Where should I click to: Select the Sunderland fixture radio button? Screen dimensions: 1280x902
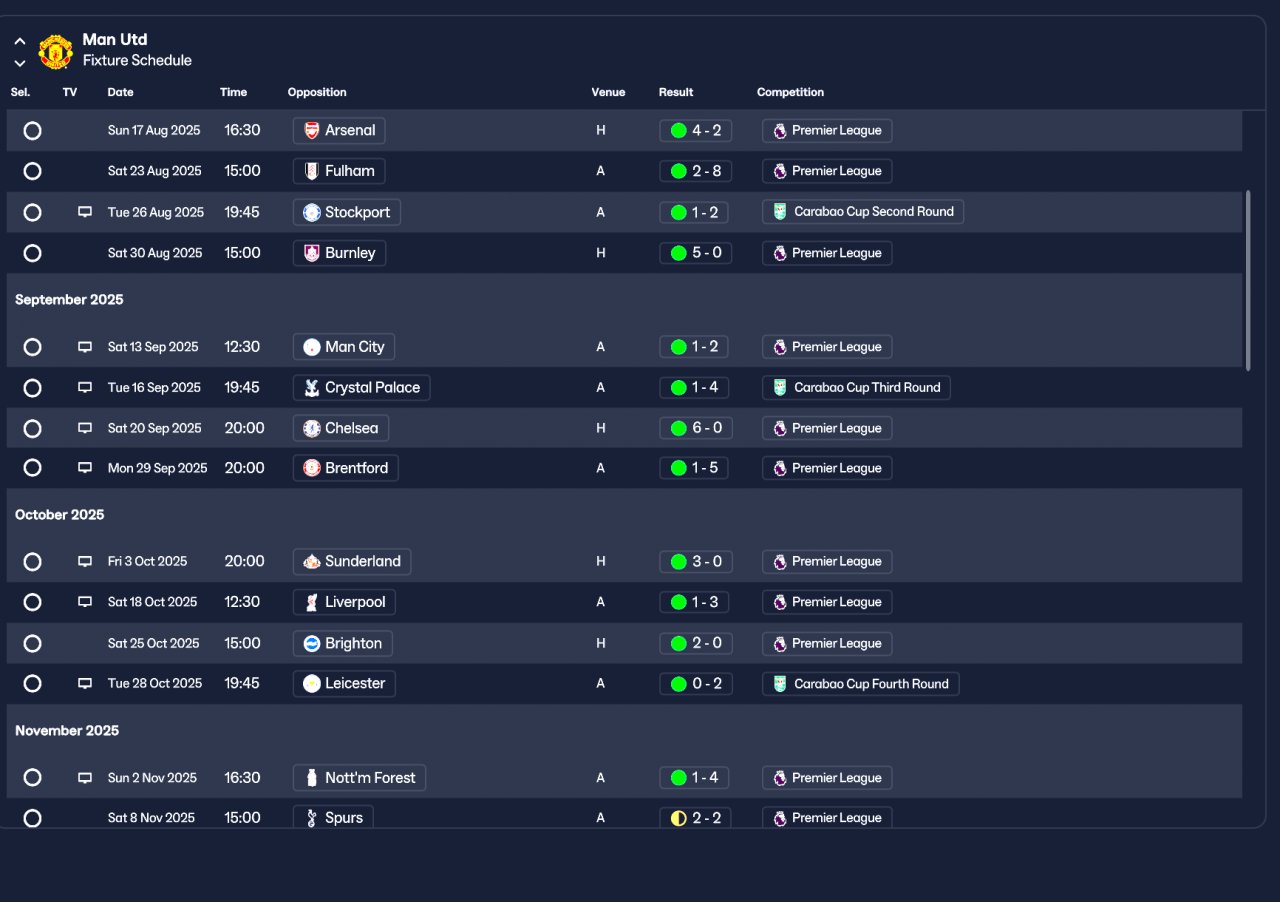click(x=32, y=561)
